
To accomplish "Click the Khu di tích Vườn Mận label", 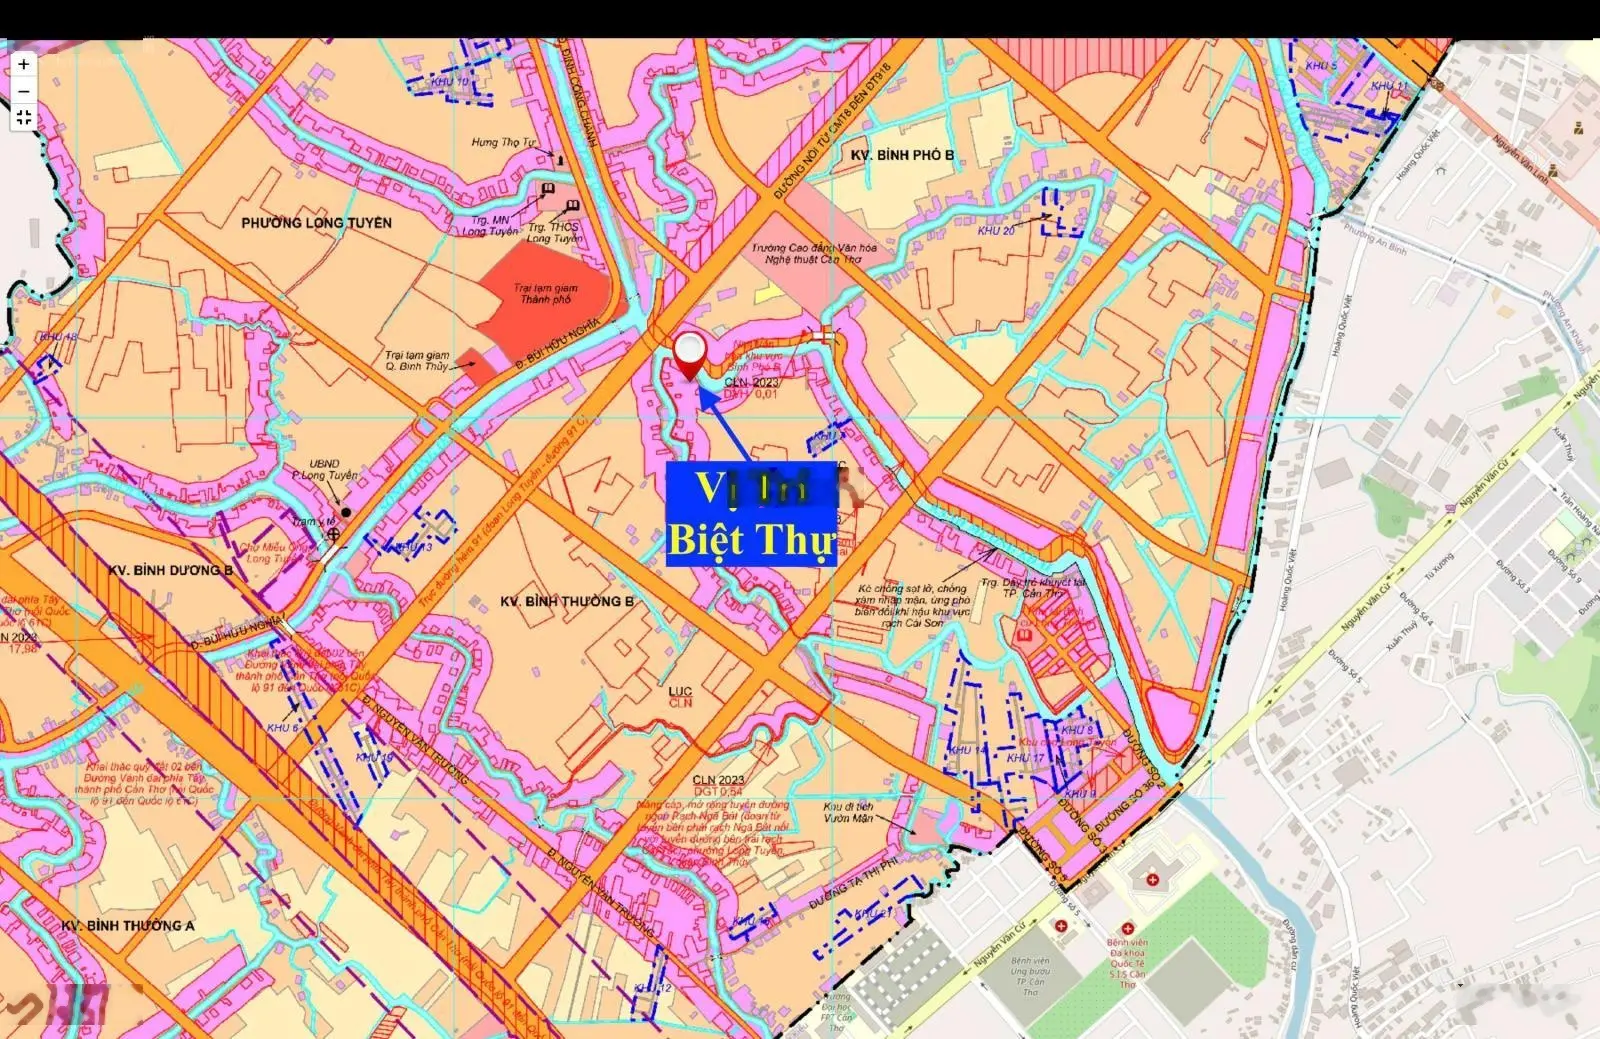I will tap(848, 813).
